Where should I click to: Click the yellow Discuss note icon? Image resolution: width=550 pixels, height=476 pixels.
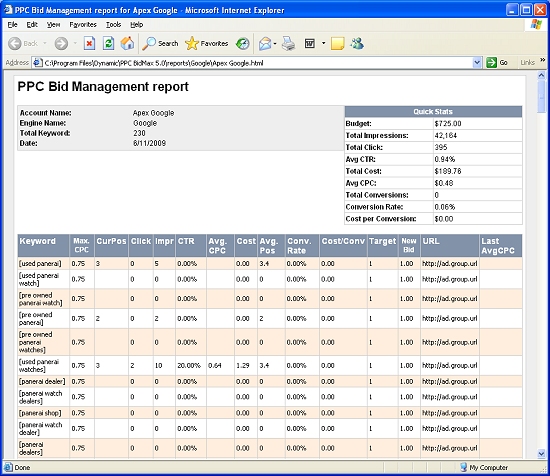pyautogui.click(x=337, y=43)
